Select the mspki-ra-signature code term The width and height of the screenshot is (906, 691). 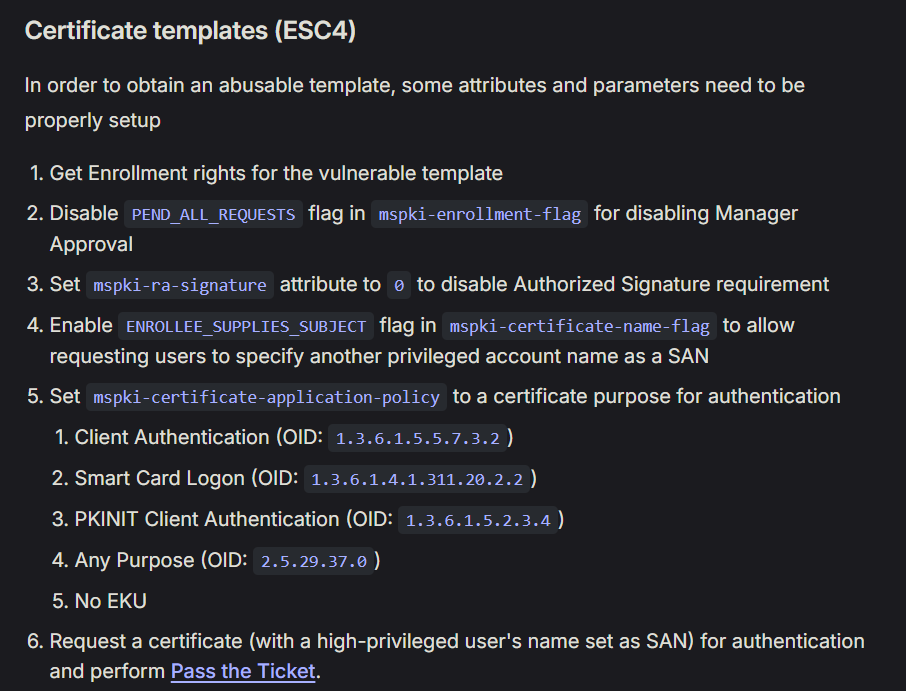point(180,285)
